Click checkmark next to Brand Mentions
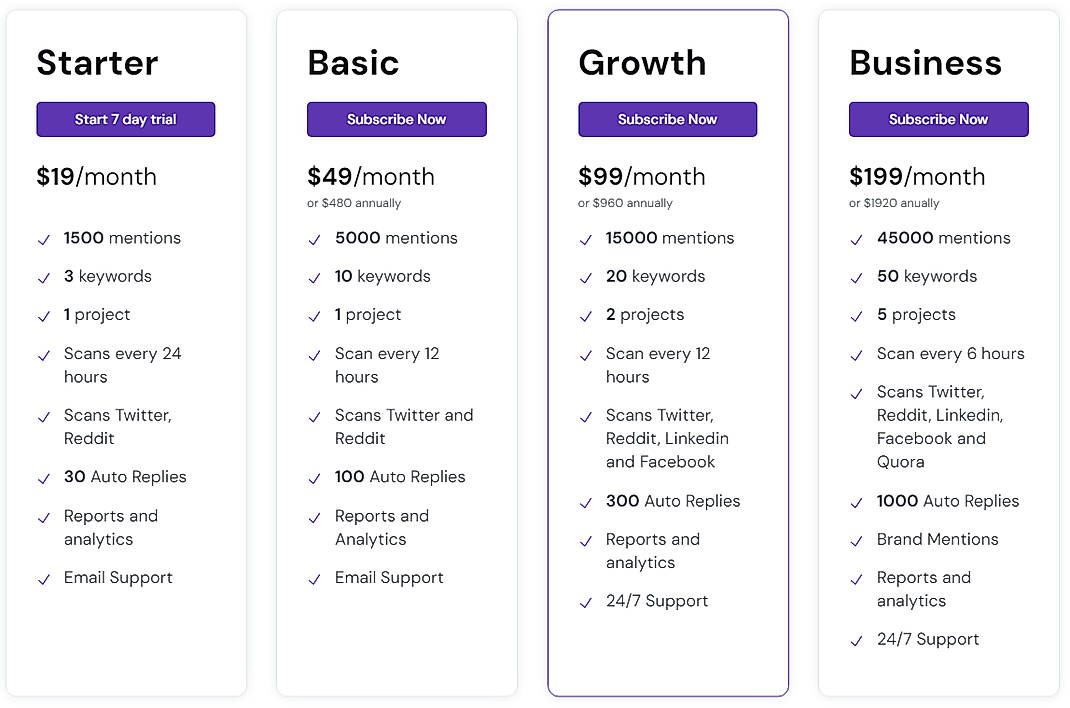This screenshot has width=1070, height=708. (857, 541)
